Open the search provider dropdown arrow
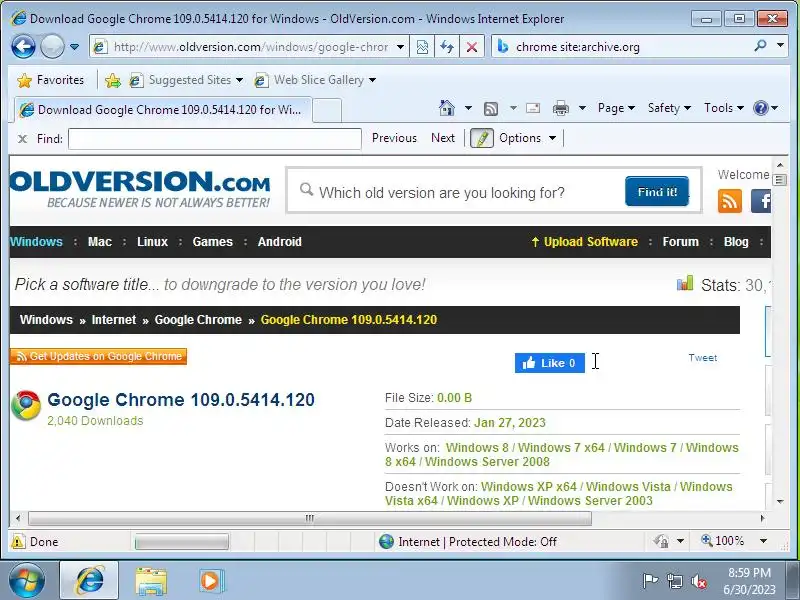 [x=780, y=46]
